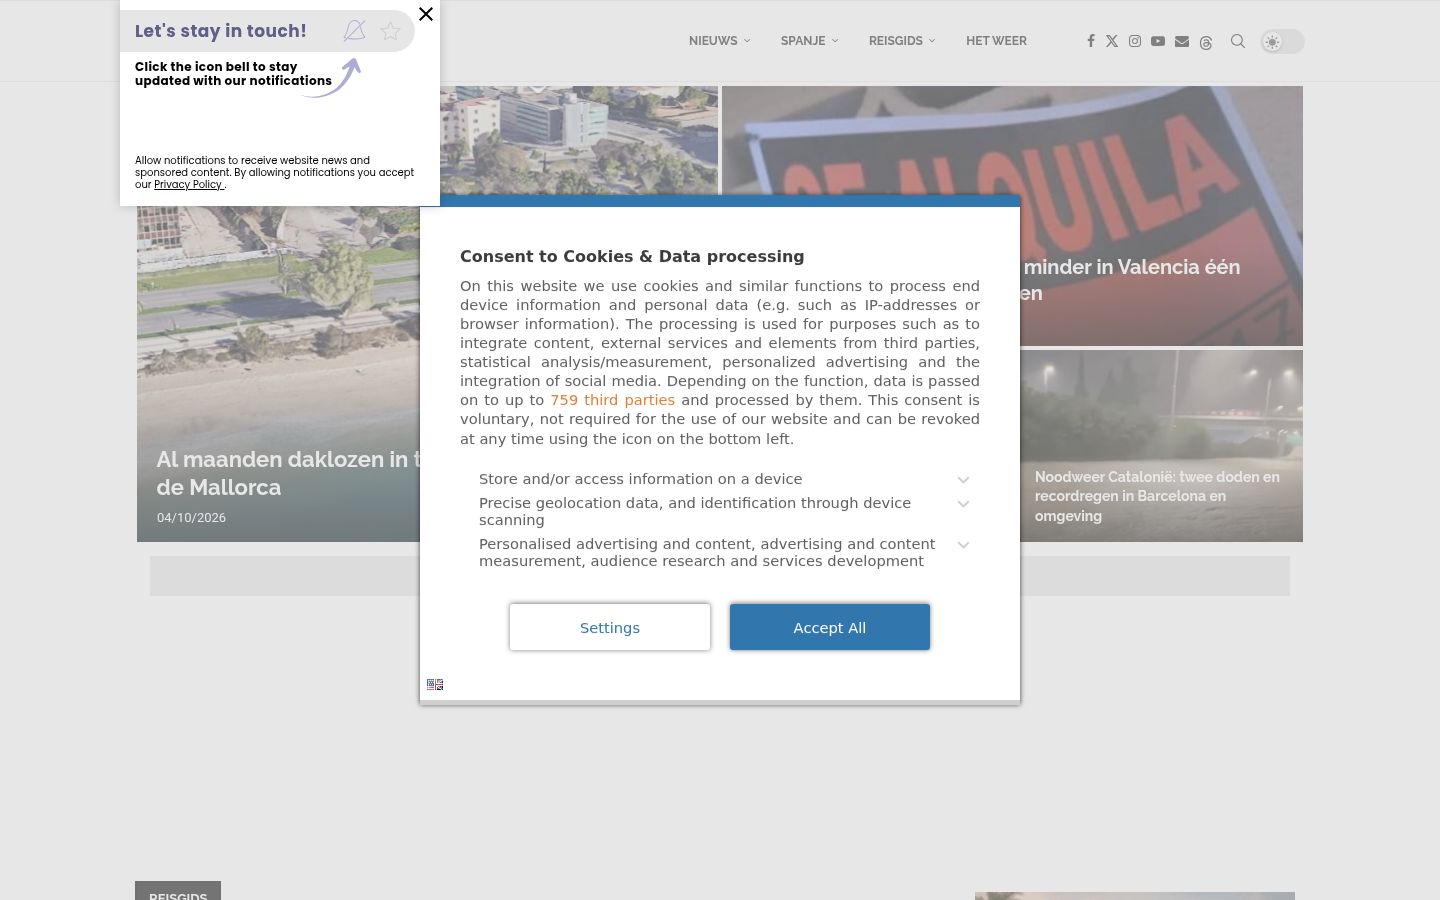Open the 'minder in Valencia één' article
Screen dimensions: 1440x900
point(1131,280)
